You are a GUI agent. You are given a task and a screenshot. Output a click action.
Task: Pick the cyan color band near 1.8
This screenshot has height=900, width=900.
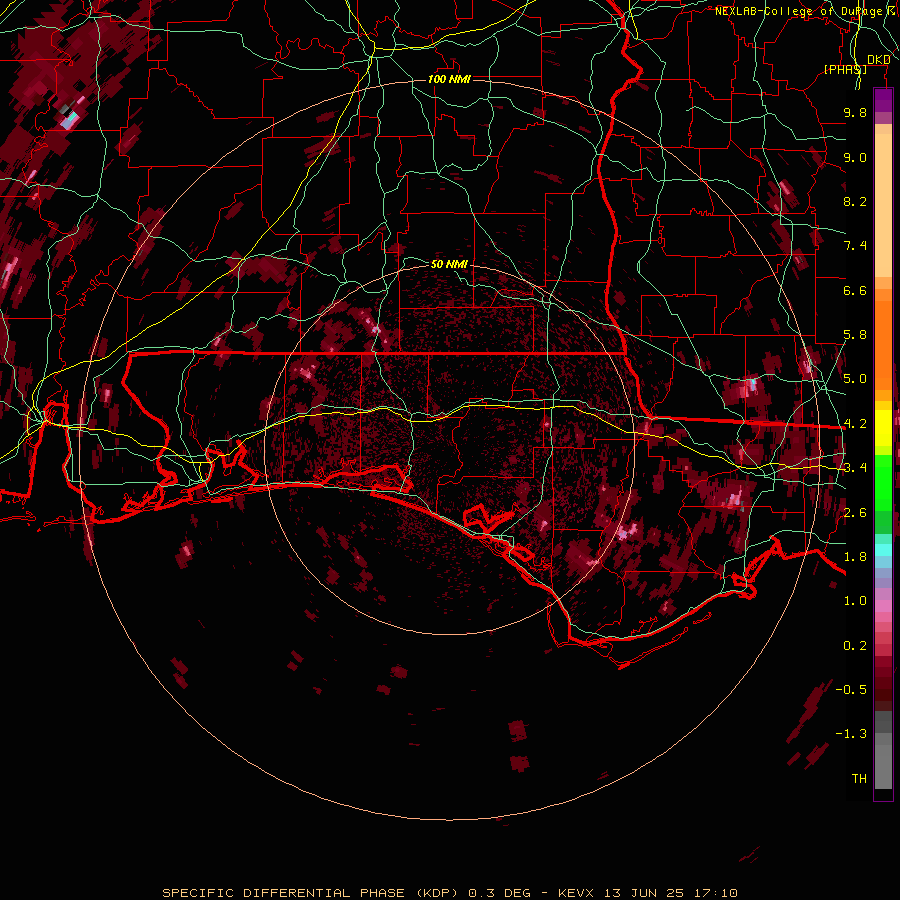(x=883, y=550)
